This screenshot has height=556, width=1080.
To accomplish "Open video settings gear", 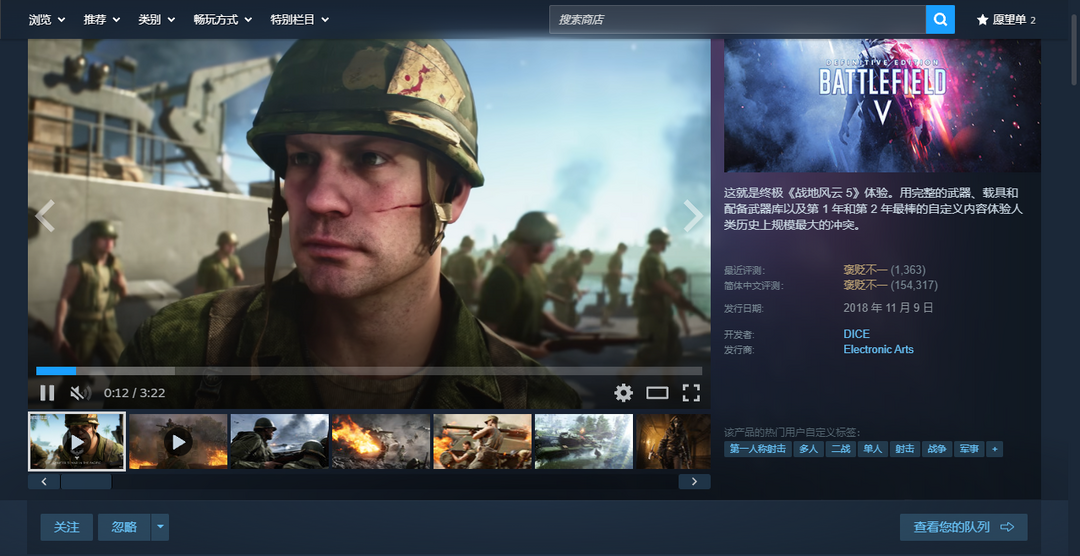I will coord(623,393).
